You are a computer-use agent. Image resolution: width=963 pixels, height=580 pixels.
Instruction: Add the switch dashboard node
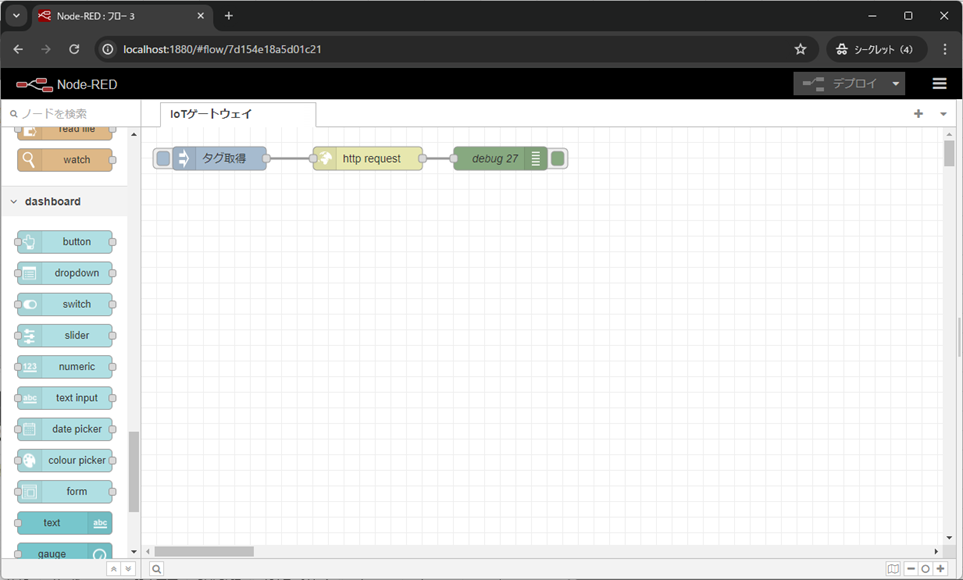(x=65, y=304)
